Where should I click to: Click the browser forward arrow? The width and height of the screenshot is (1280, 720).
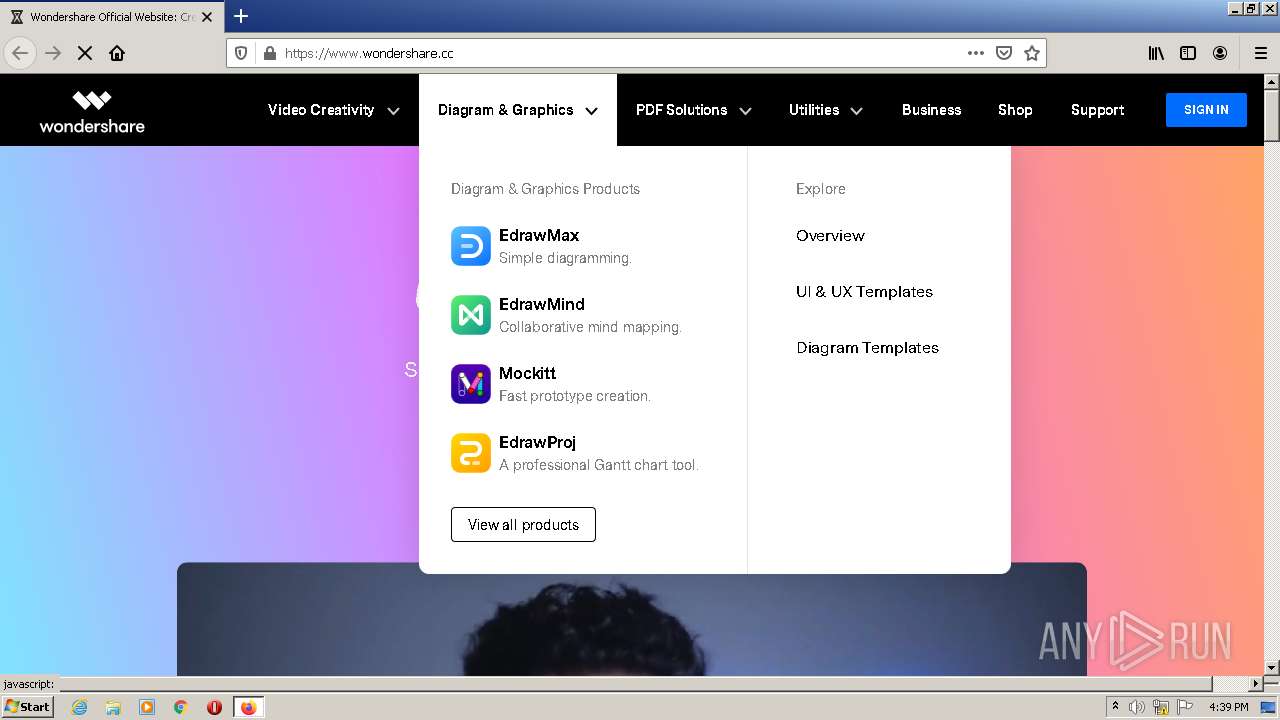(53, 53)
